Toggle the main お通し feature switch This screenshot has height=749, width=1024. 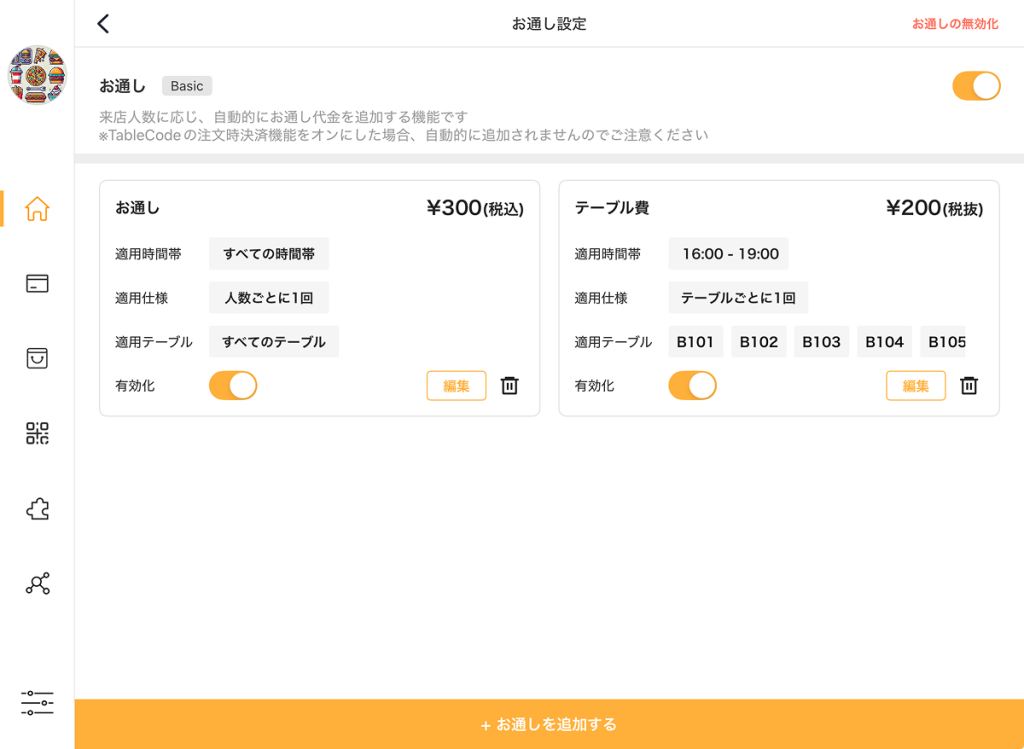click(x=976, y=86)
